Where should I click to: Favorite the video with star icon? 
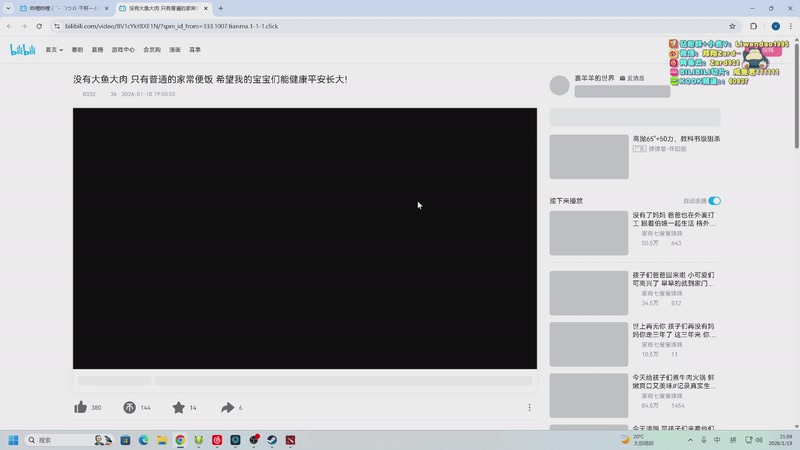point(179,407)
